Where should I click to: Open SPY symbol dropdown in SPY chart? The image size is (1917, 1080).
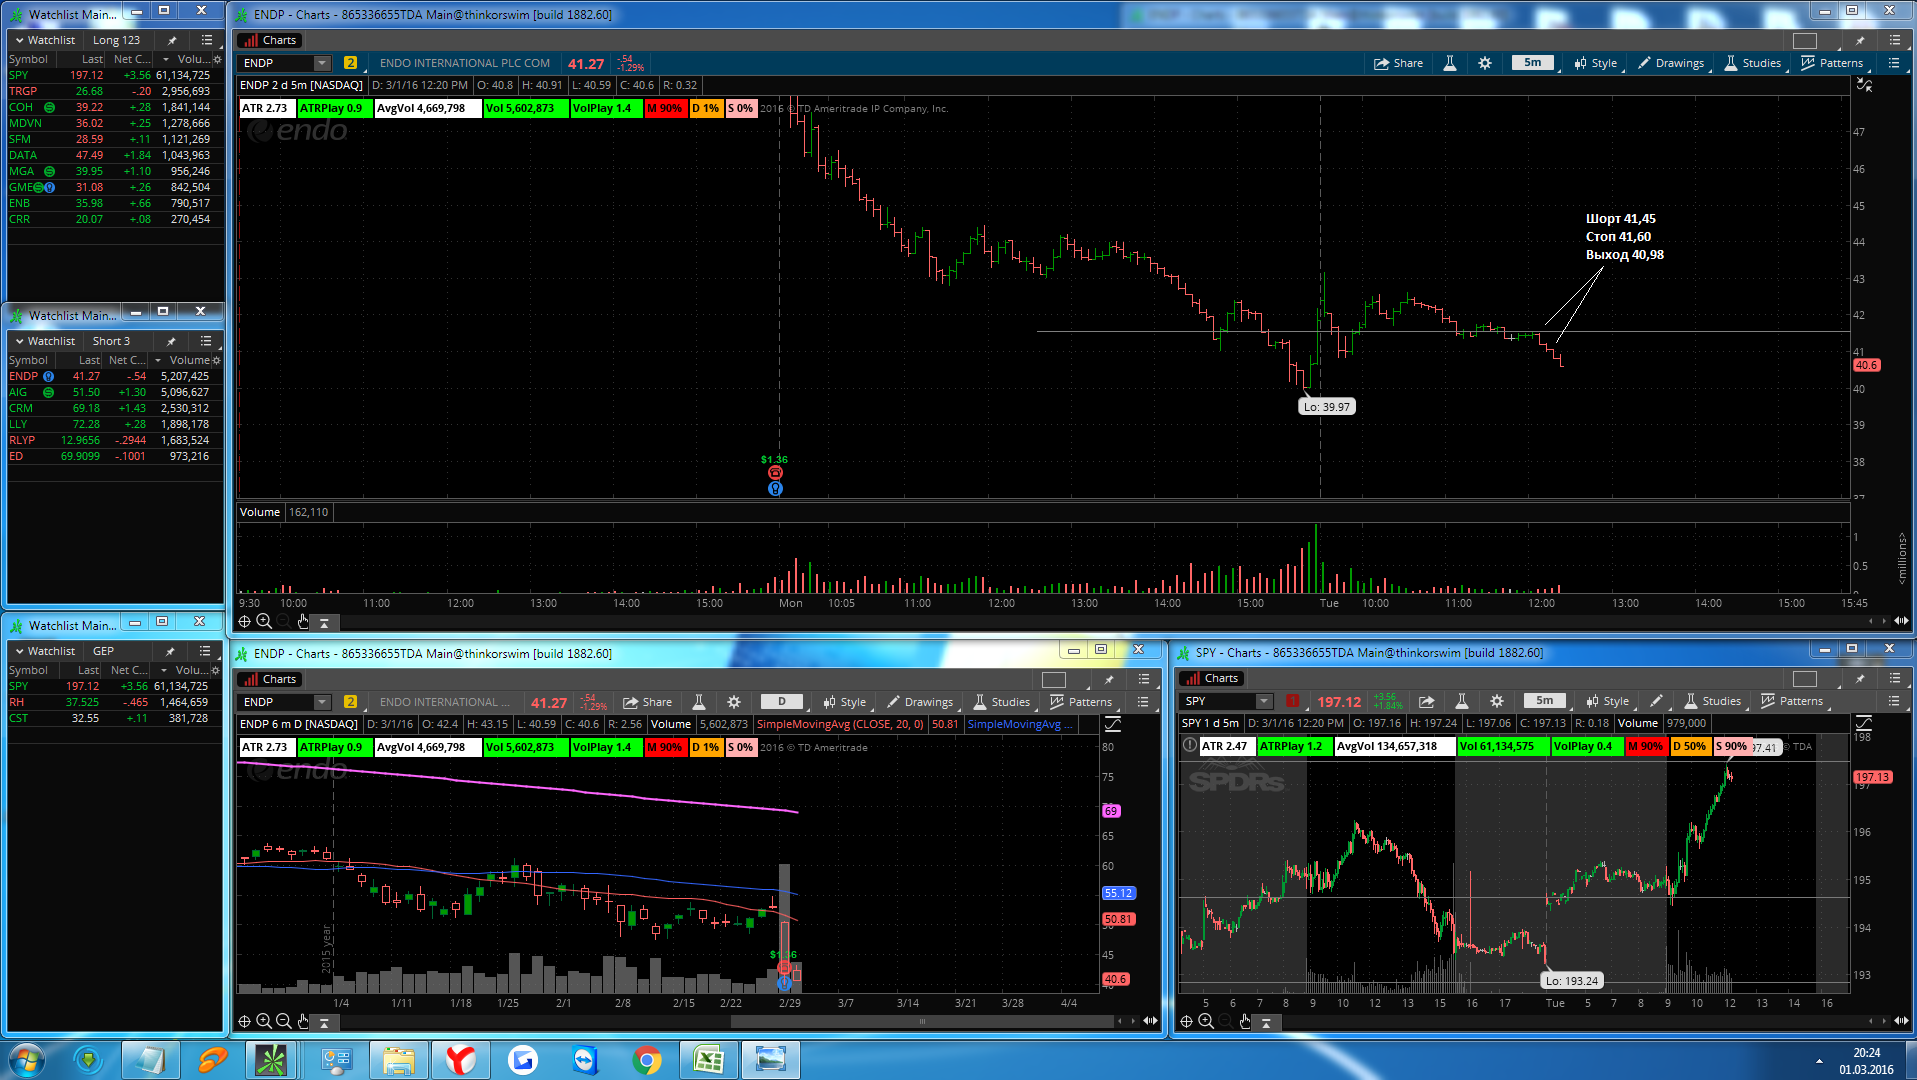click(1264, 701)
